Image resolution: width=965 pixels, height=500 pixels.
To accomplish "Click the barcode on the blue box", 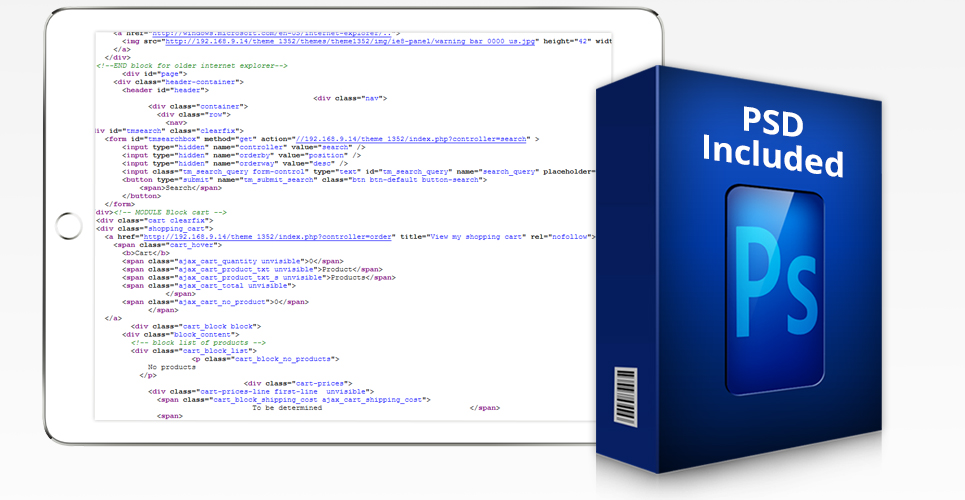I will pos(625,395).
